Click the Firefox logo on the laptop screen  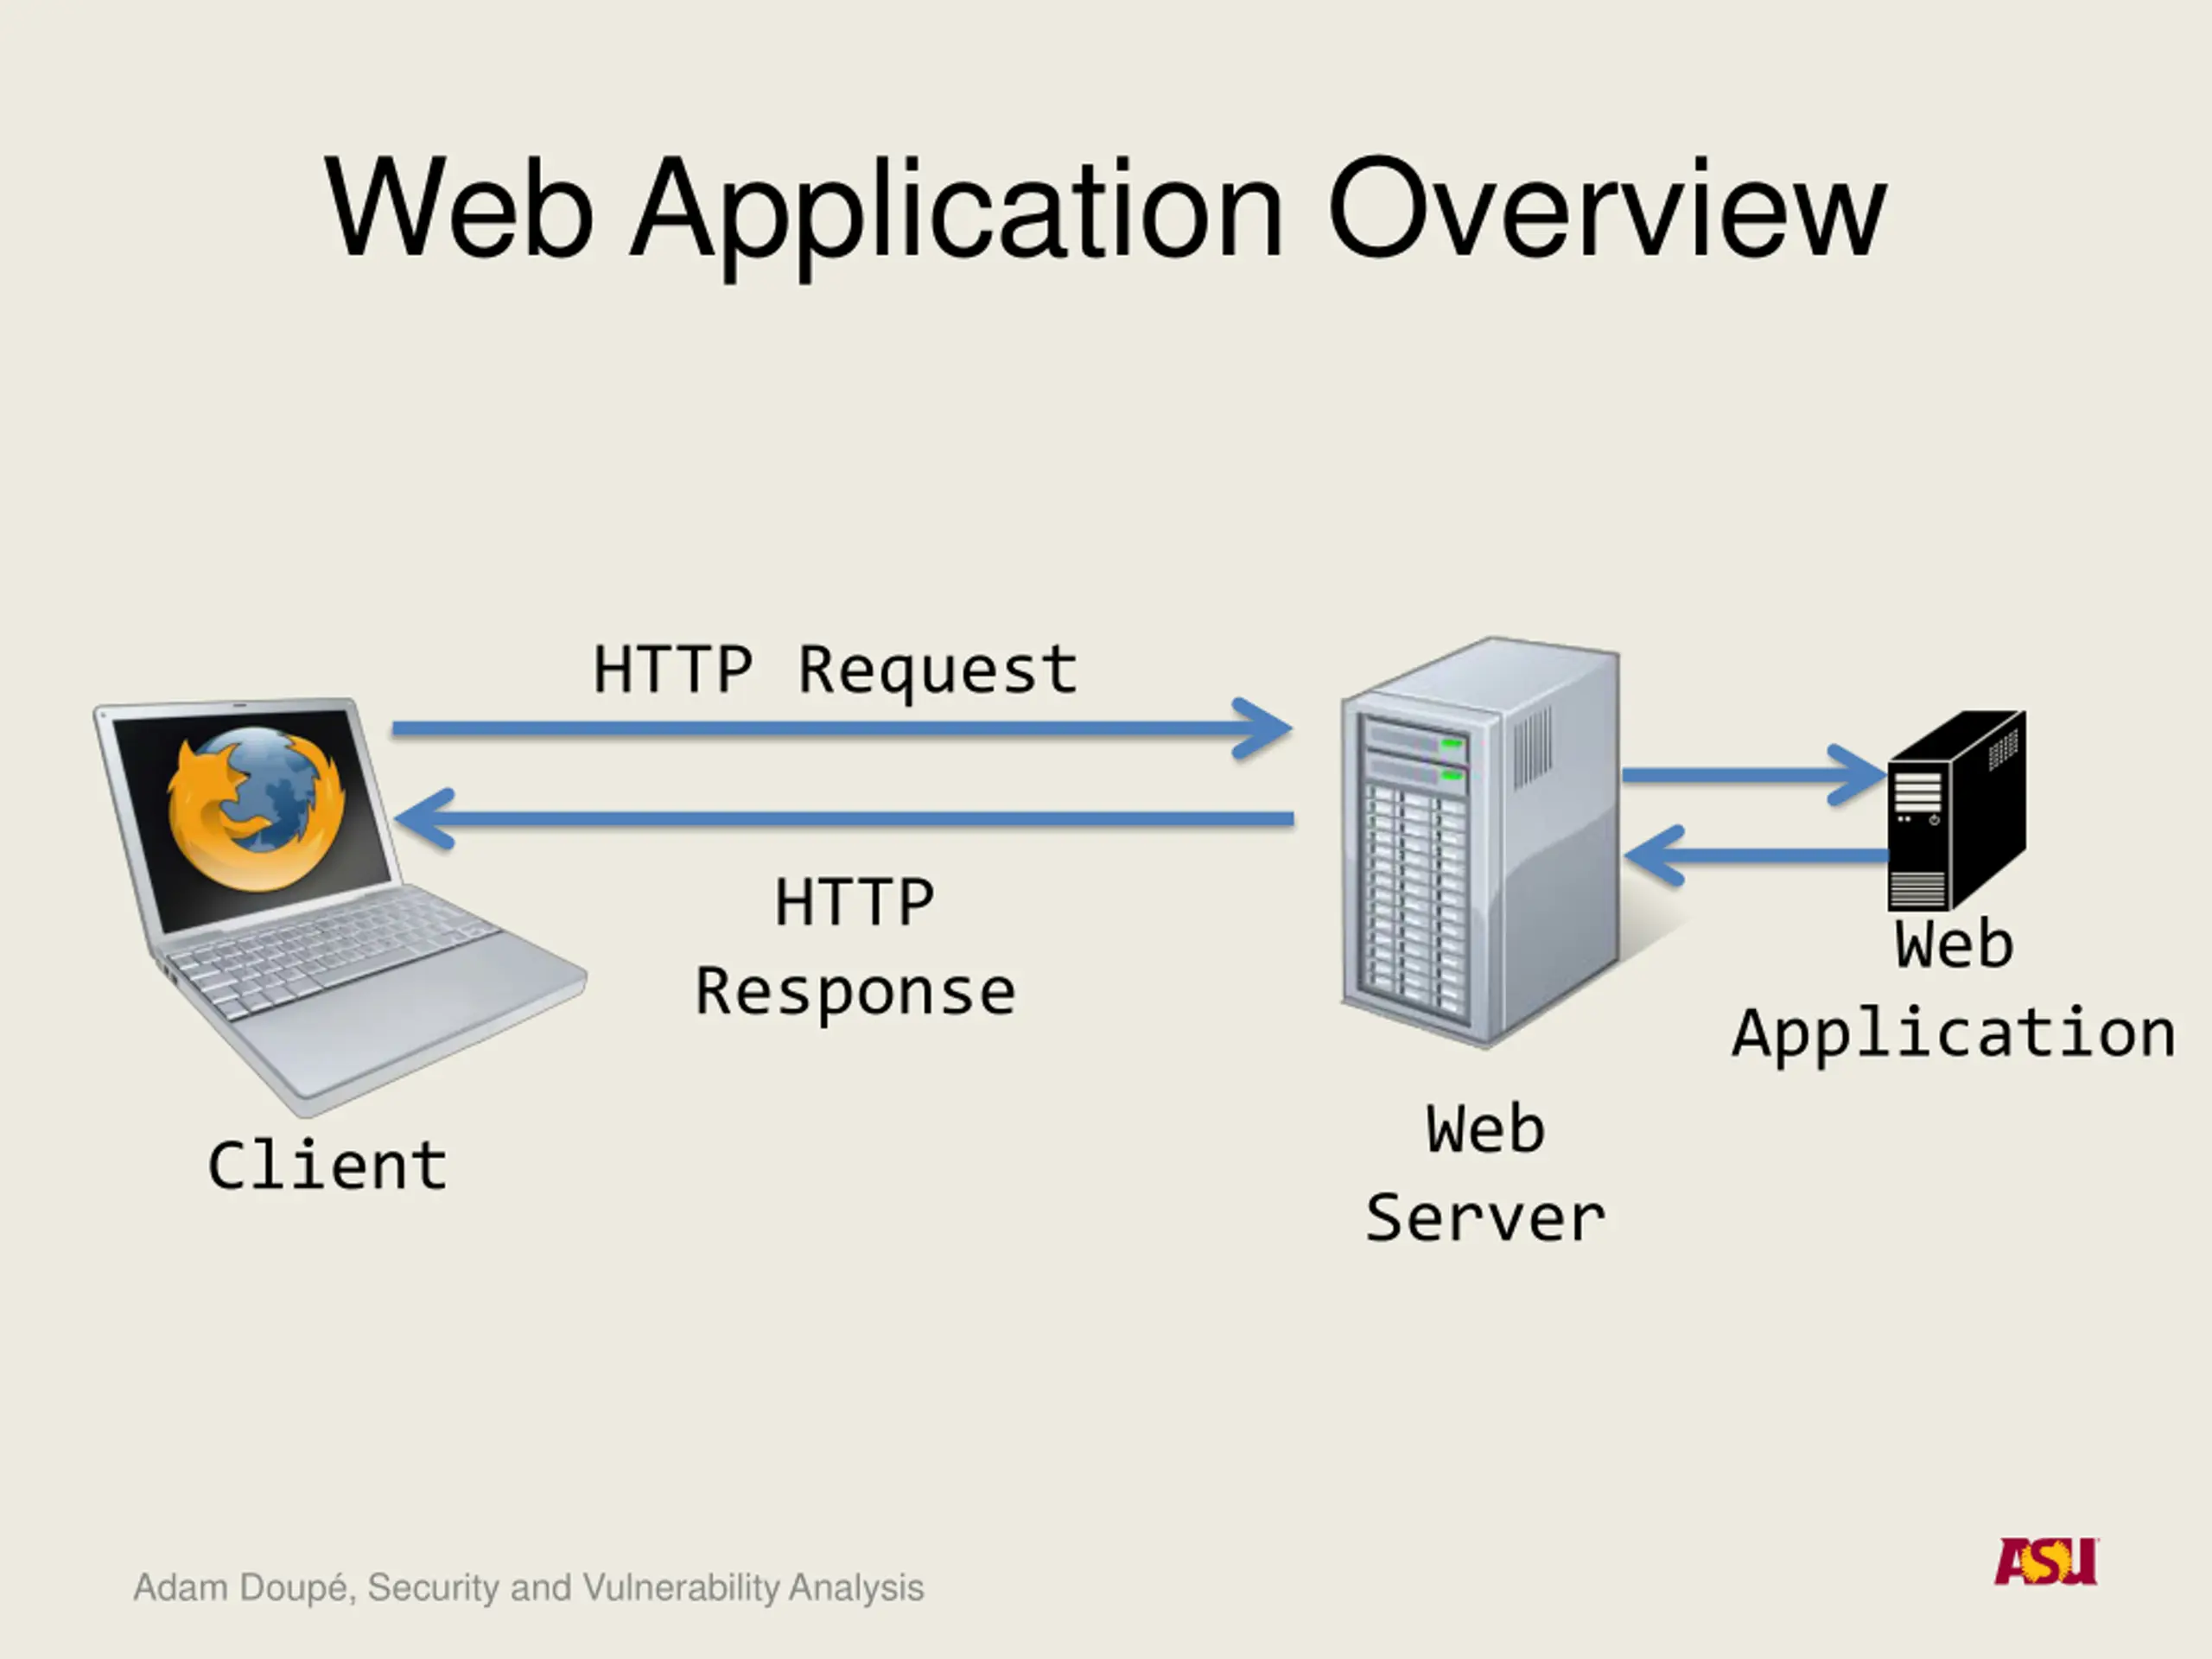coord(256,809)
